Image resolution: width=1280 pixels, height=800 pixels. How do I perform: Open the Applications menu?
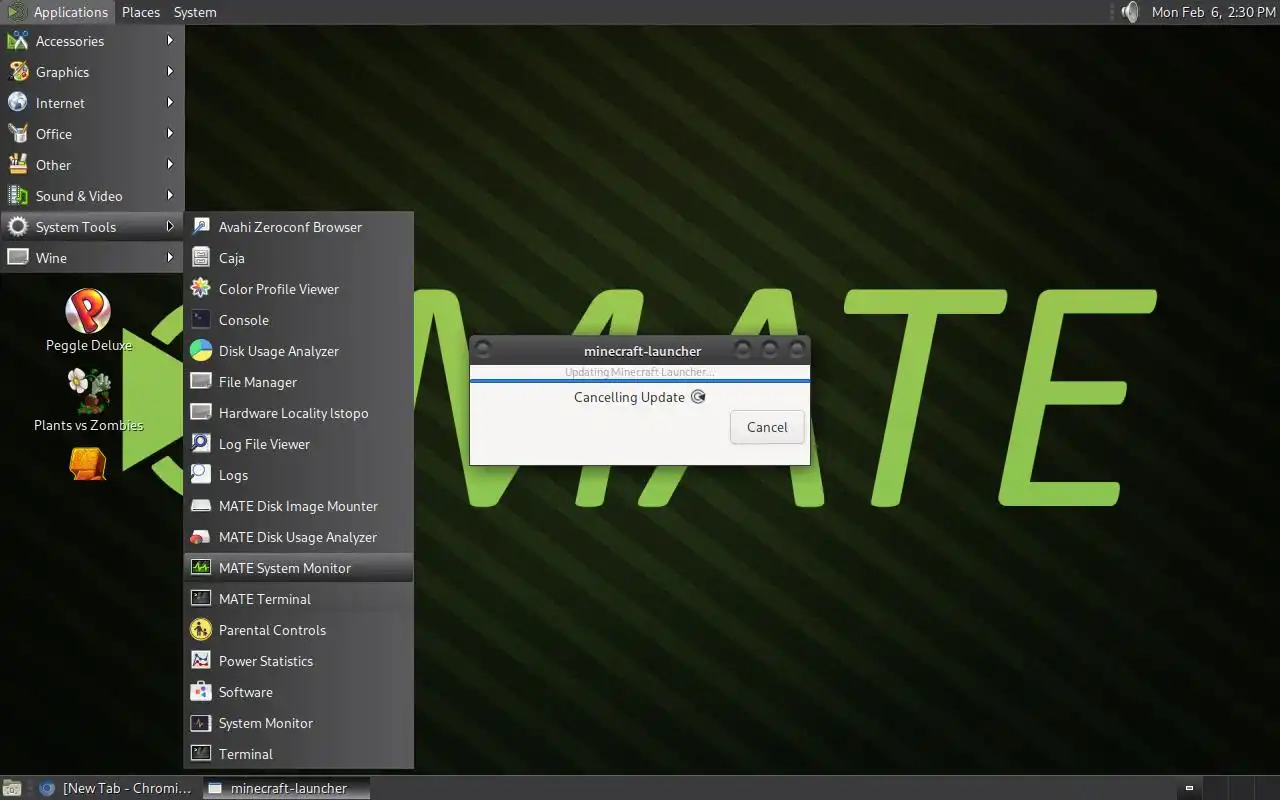click(x=58, y=12)
